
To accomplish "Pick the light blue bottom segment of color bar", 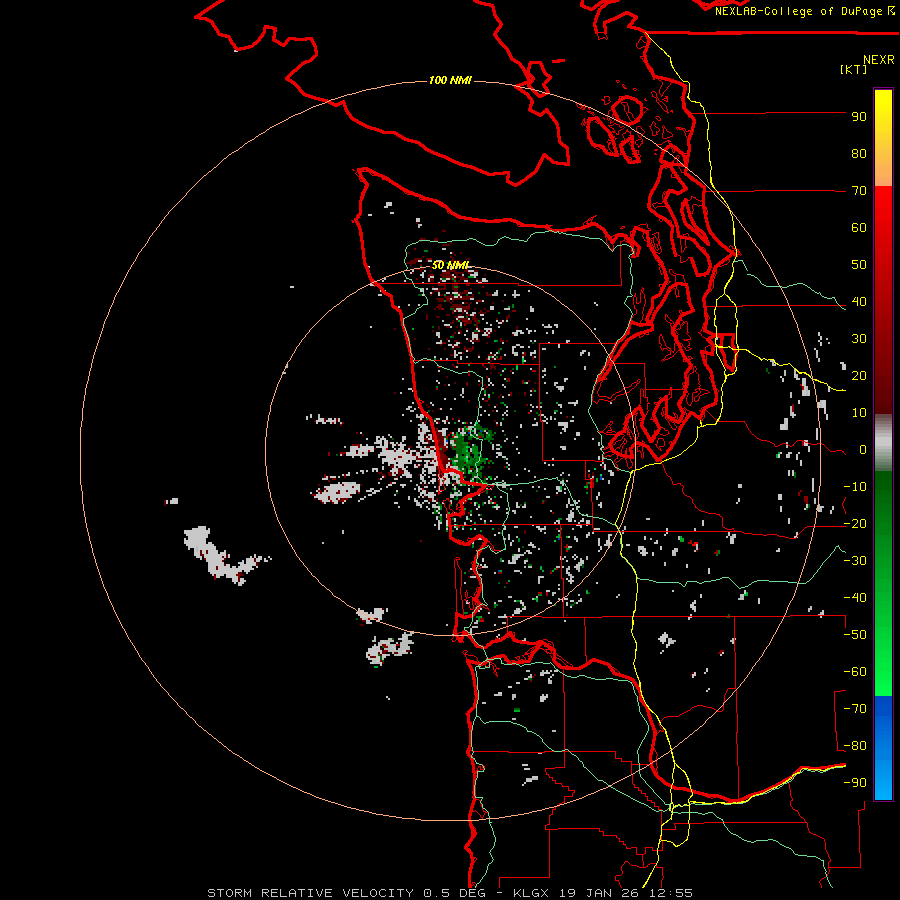I will click(883, 781).
